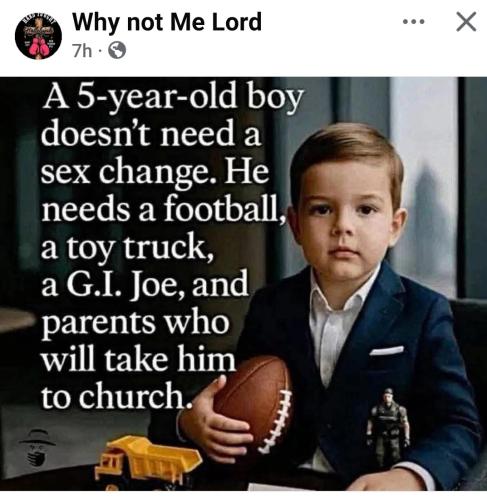
Task: Open the Why not Me Lord profile picture
Action: (x=38, y=36)
